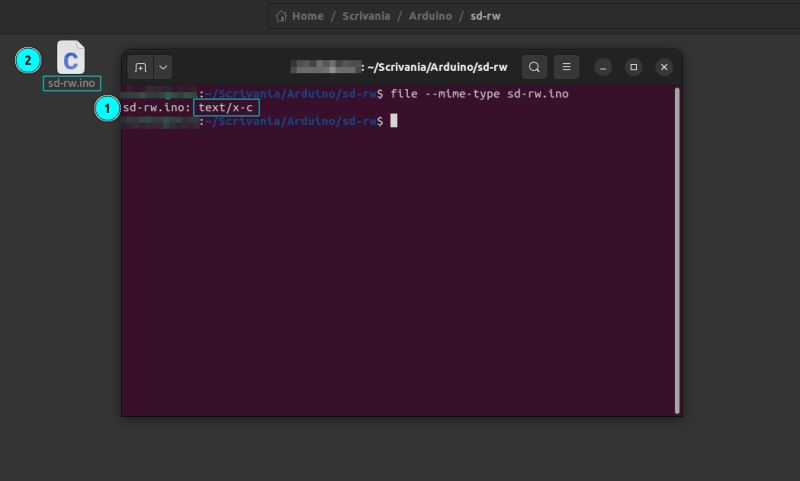The image size is (800, 481).
Task: Minimize the terminal window
Action: click(603, 67)
